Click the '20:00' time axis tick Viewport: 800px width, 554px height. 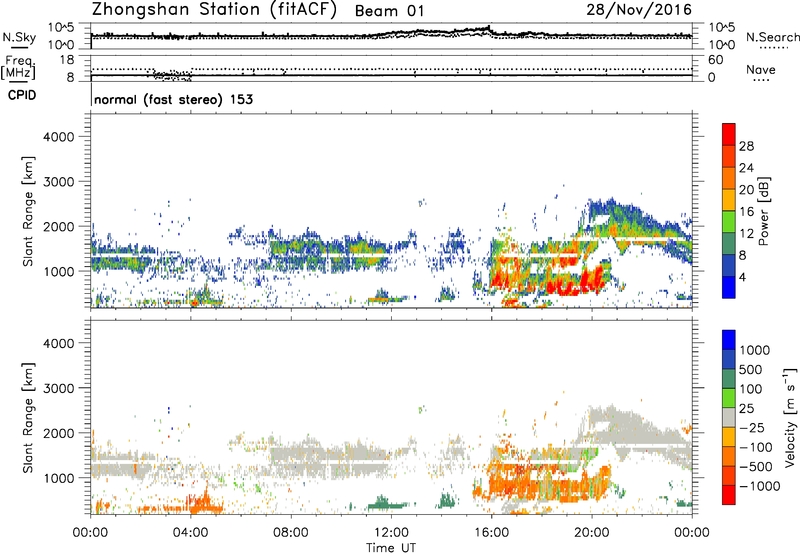(592, 533)
